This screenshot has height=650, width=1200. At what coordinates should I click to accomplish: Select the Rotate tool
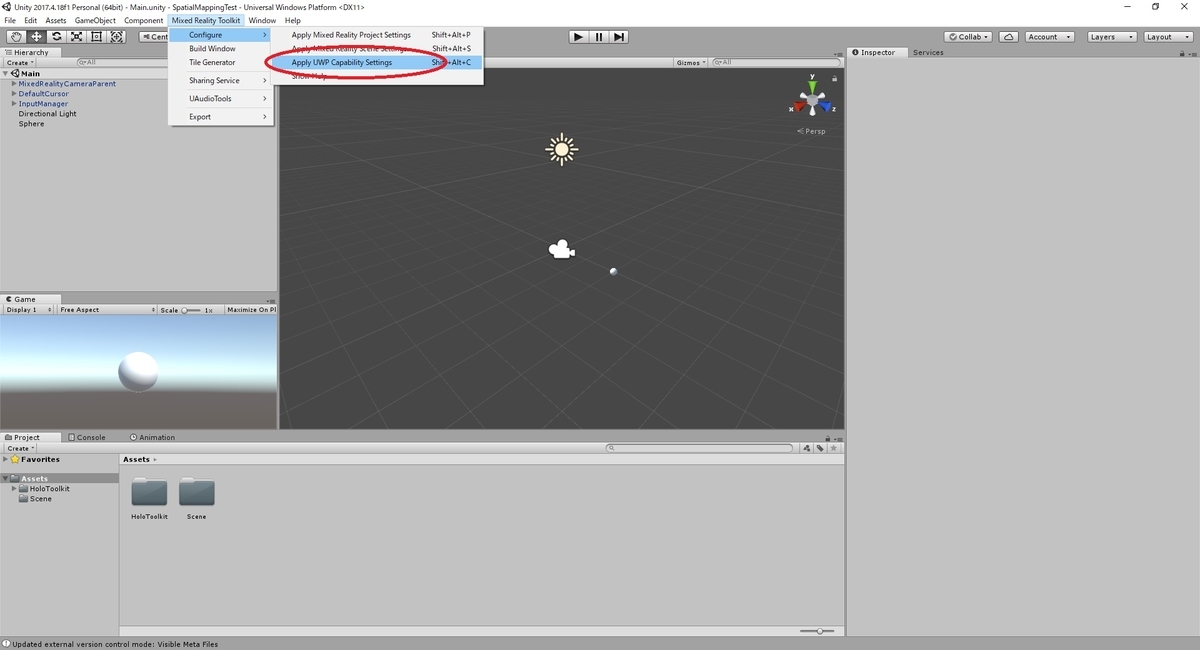click(x=57, y=37)
